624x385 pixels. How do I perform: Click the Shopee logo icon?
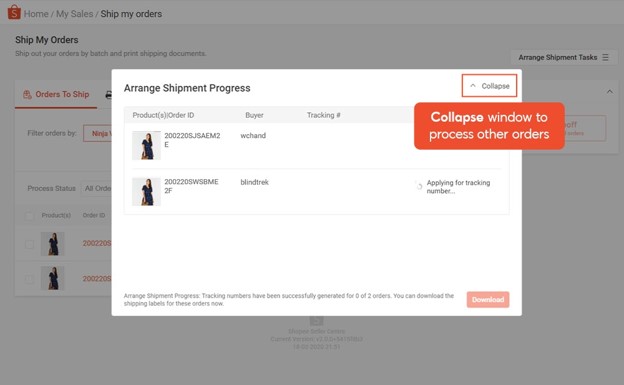coord(14,12)
